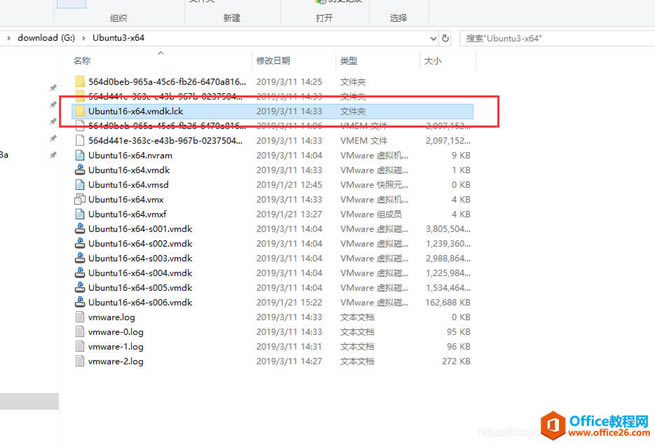Click the Ubuntu16-x64-s005.vmdk disk icon
The height and width of the screenshot is (445, 655).
click(80, 287)
